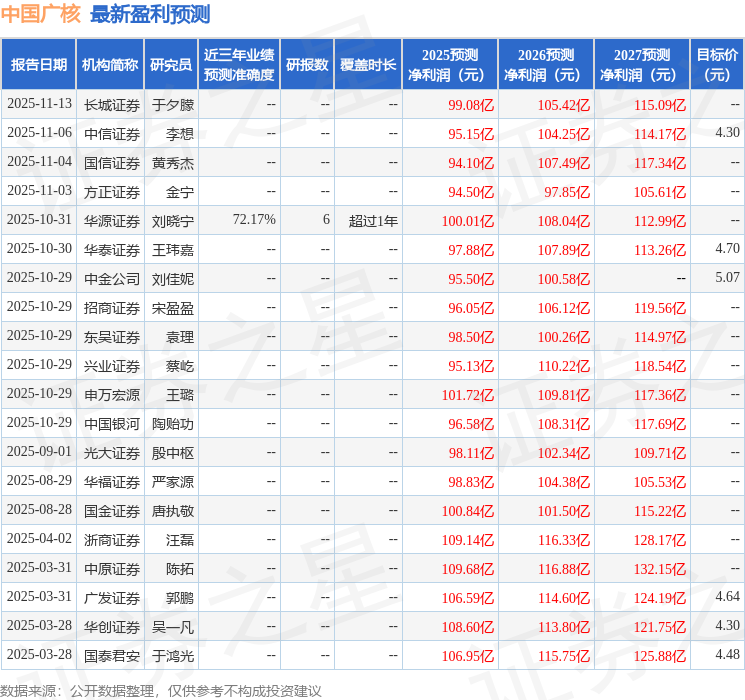
Task: Click the 72.17% accuracy value
Action: click(x=254, y=219)
